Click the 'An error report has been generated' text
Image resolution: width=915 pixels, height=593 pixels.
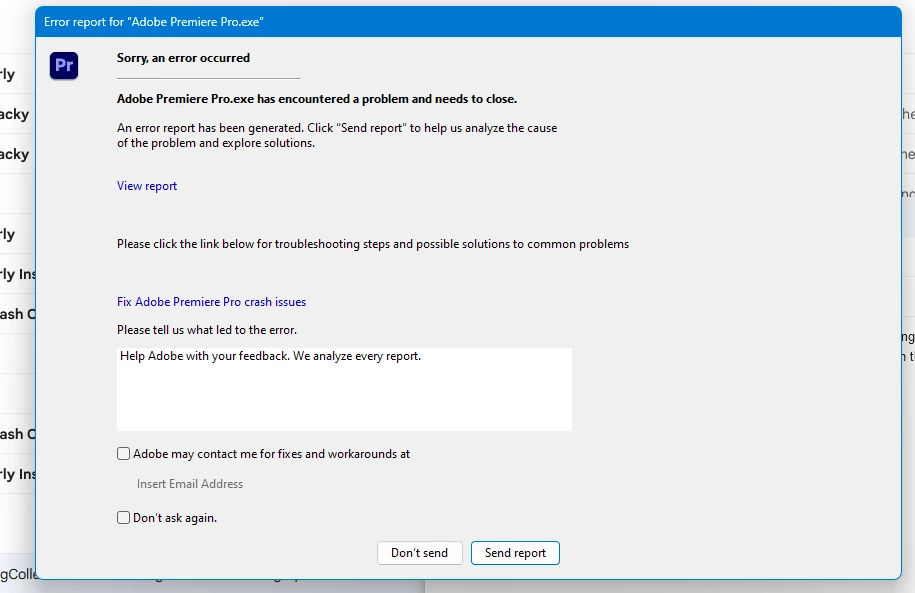point(337,135)
